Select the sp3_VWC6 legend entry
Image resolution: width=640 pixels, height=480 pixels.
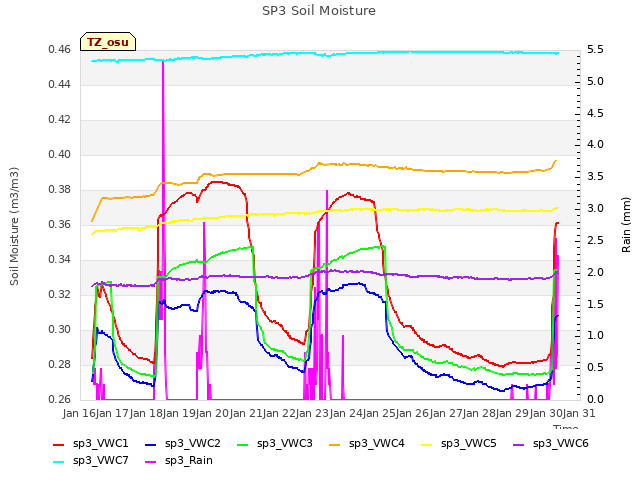551,444
